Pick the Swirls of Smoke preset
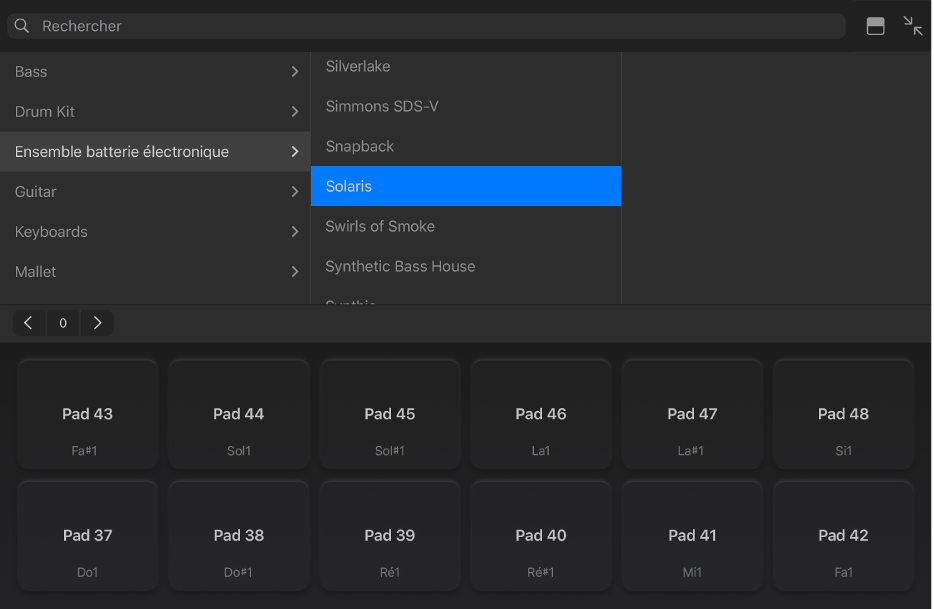 click(x=380, y=226)
